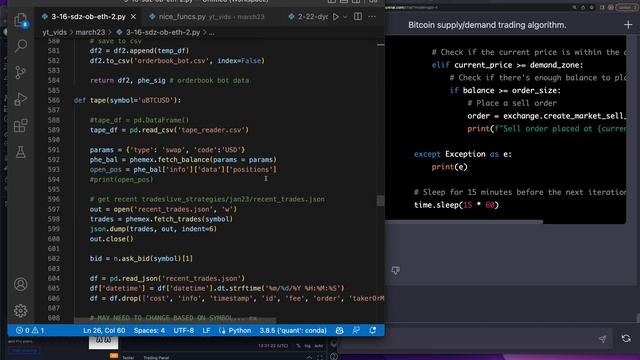This screenshot has height=360, width=640.
Task: Send the chat message arrow icon
Action: [602, 338]
